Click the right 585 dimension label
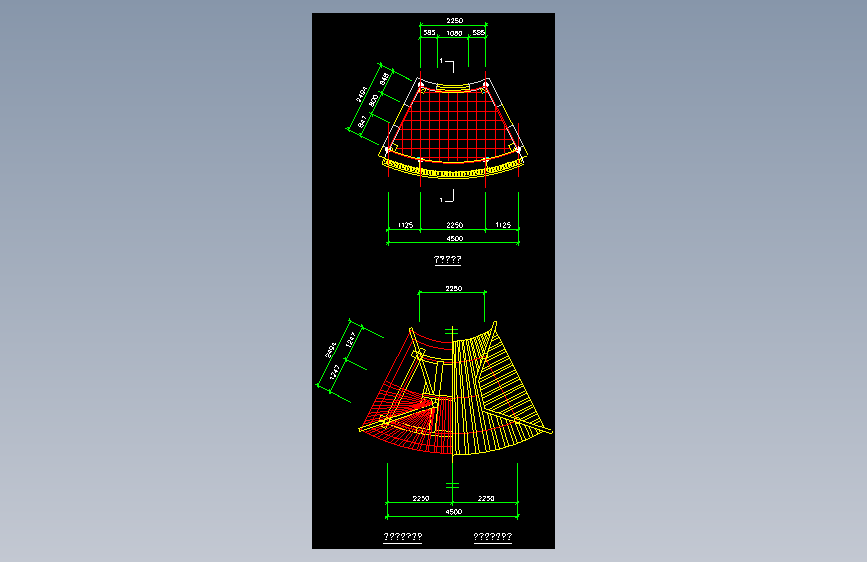Screen dimensions: 867x562 (x=478, y=33)
